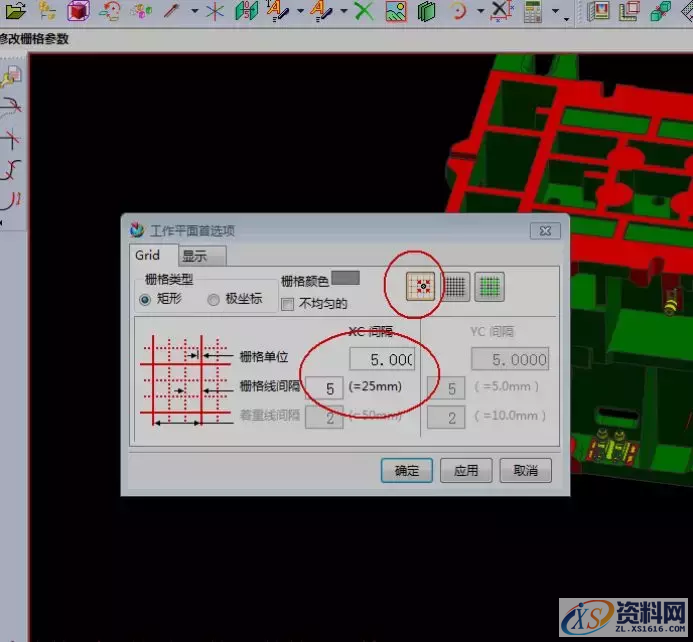Screen dimensions: 693x642
Task: Toggle the 不均匀的 checkbox
Action: (x=287, y=304)
